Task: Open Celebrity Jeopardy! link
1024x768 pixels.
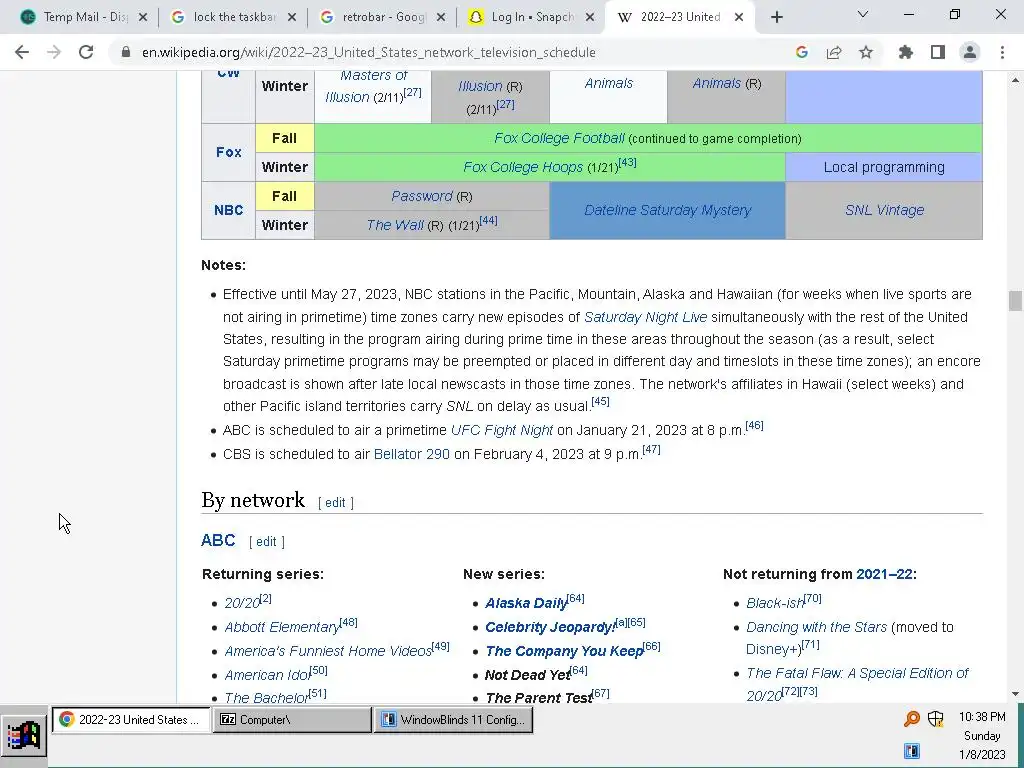Action: click(550, 627)
